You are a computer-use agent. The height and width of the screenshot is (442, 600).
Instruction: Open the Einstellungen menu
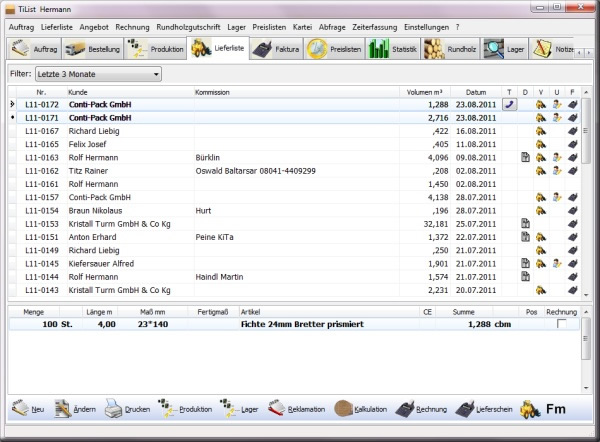[x=427, y=27]
